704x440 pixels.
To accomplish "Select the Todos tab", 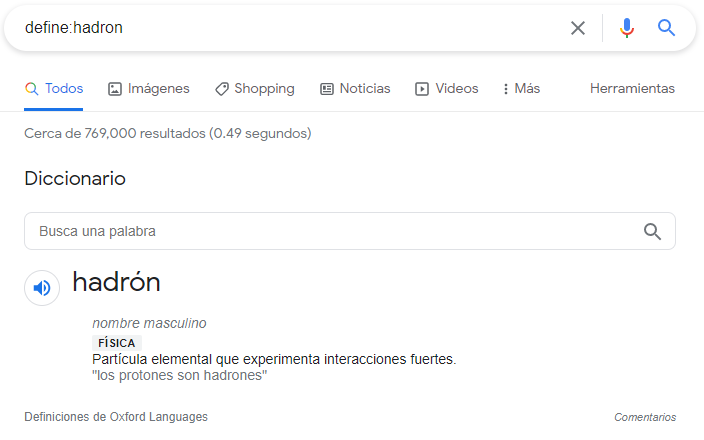I will click(53, 88).
